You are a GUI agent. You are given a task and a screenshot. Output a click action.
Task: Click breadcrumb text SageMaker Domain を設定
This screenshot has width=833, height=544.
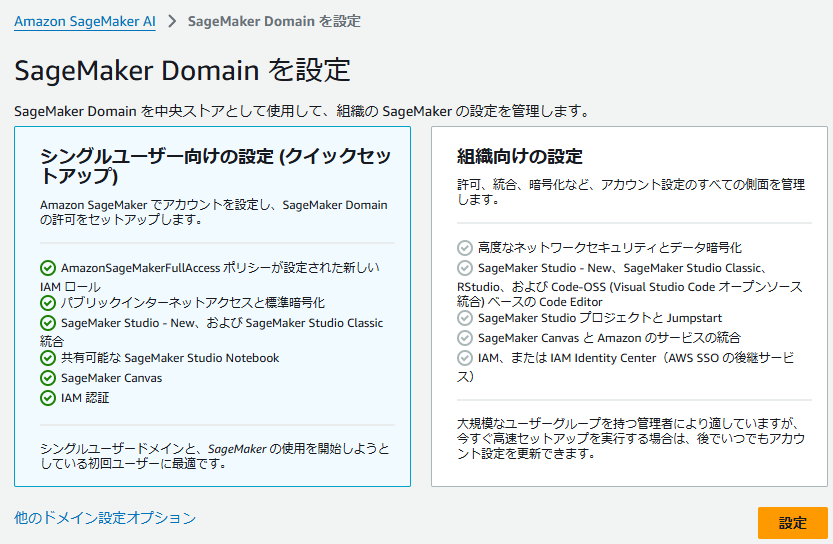[x=274, y=21]
